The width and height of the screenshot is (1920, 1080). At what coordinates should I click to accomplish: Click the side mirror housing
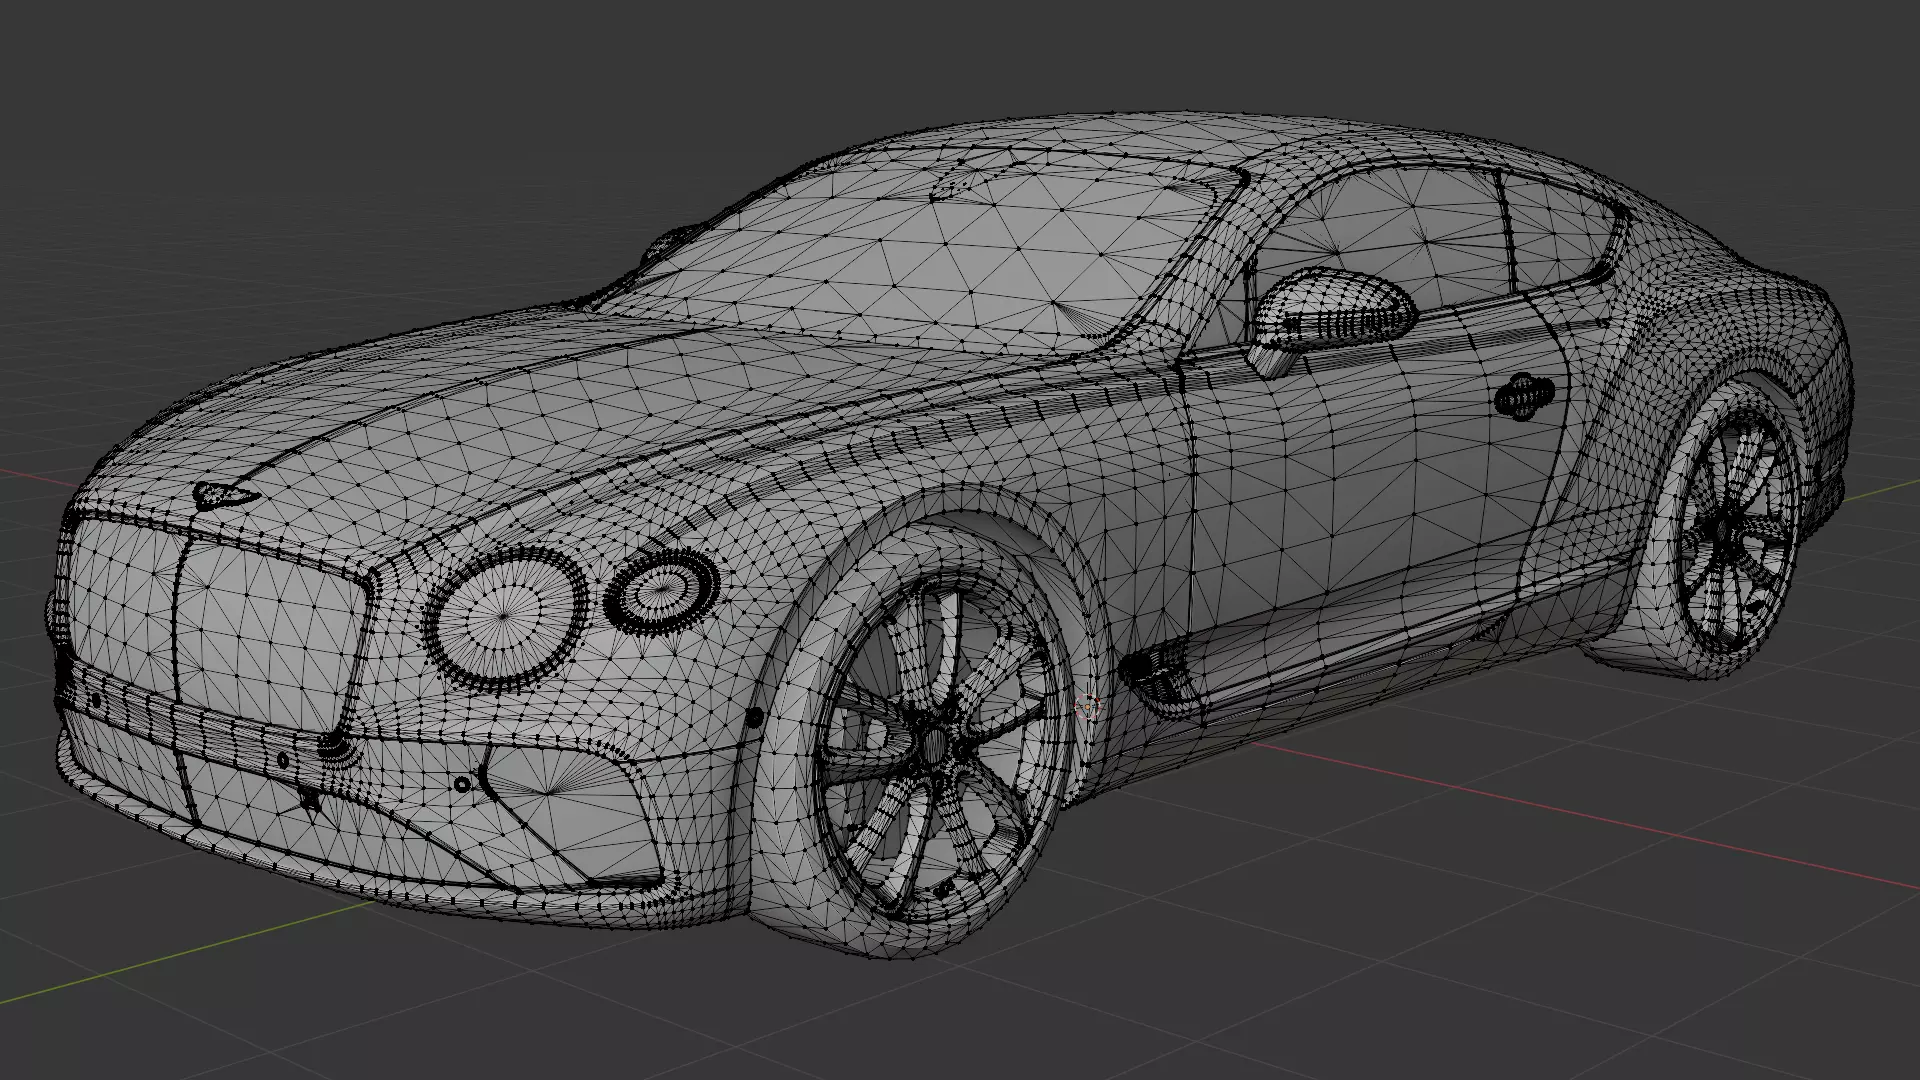coord(1333,308)
